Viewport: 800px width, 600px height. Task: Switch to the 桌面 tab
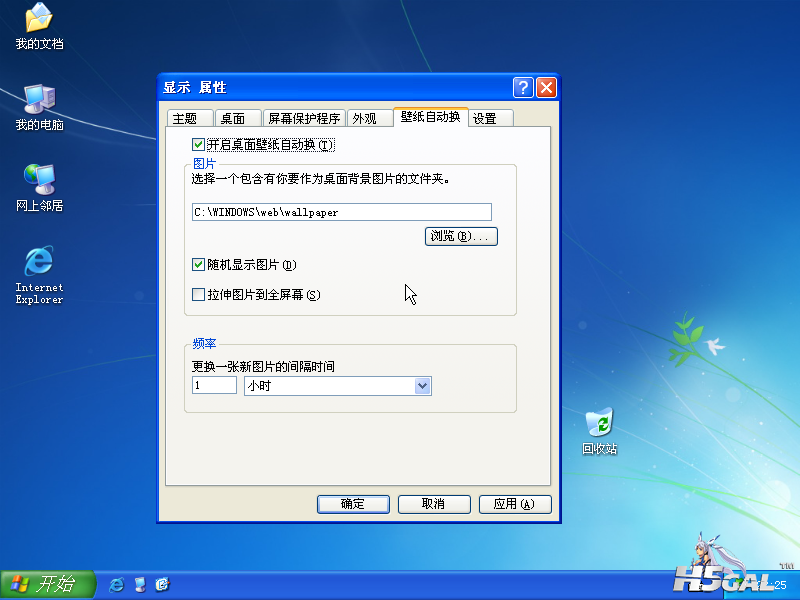coord(238,118)
